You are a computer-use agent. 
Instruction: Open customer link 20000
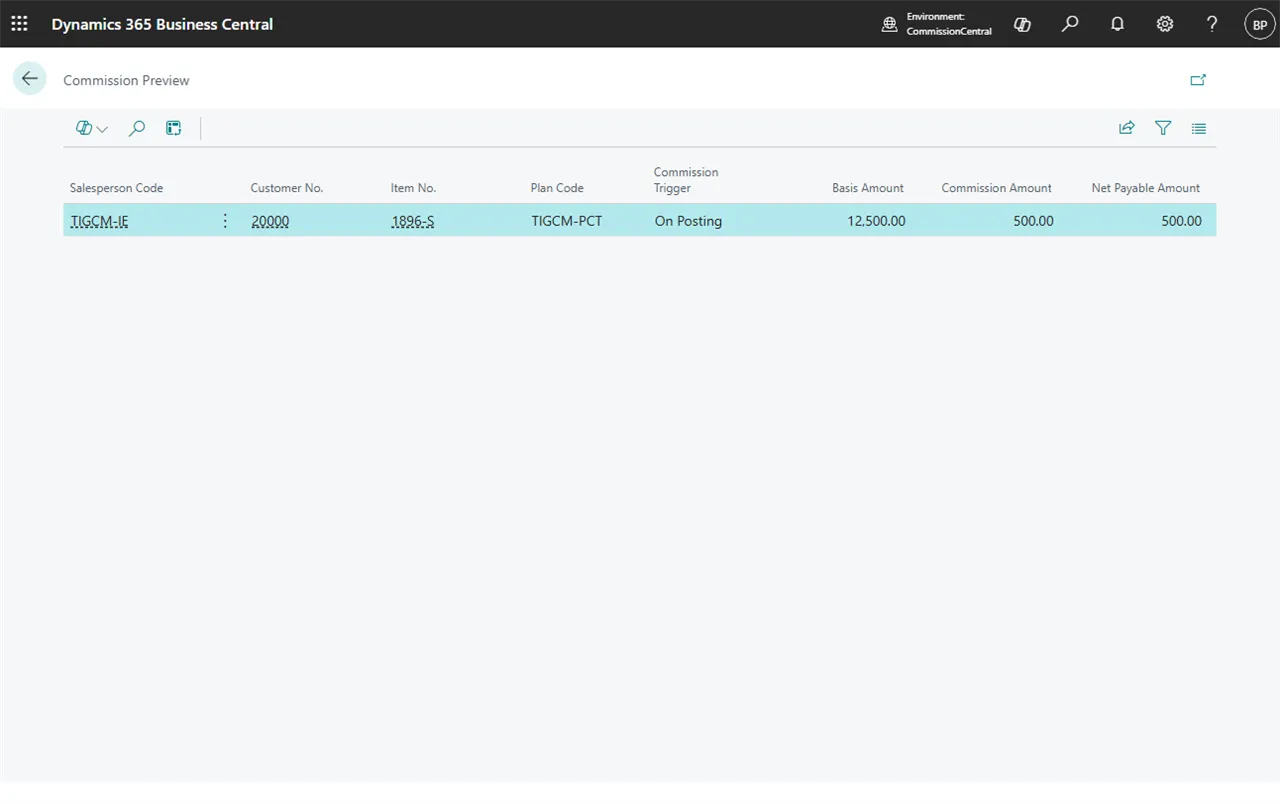[270, 221]
